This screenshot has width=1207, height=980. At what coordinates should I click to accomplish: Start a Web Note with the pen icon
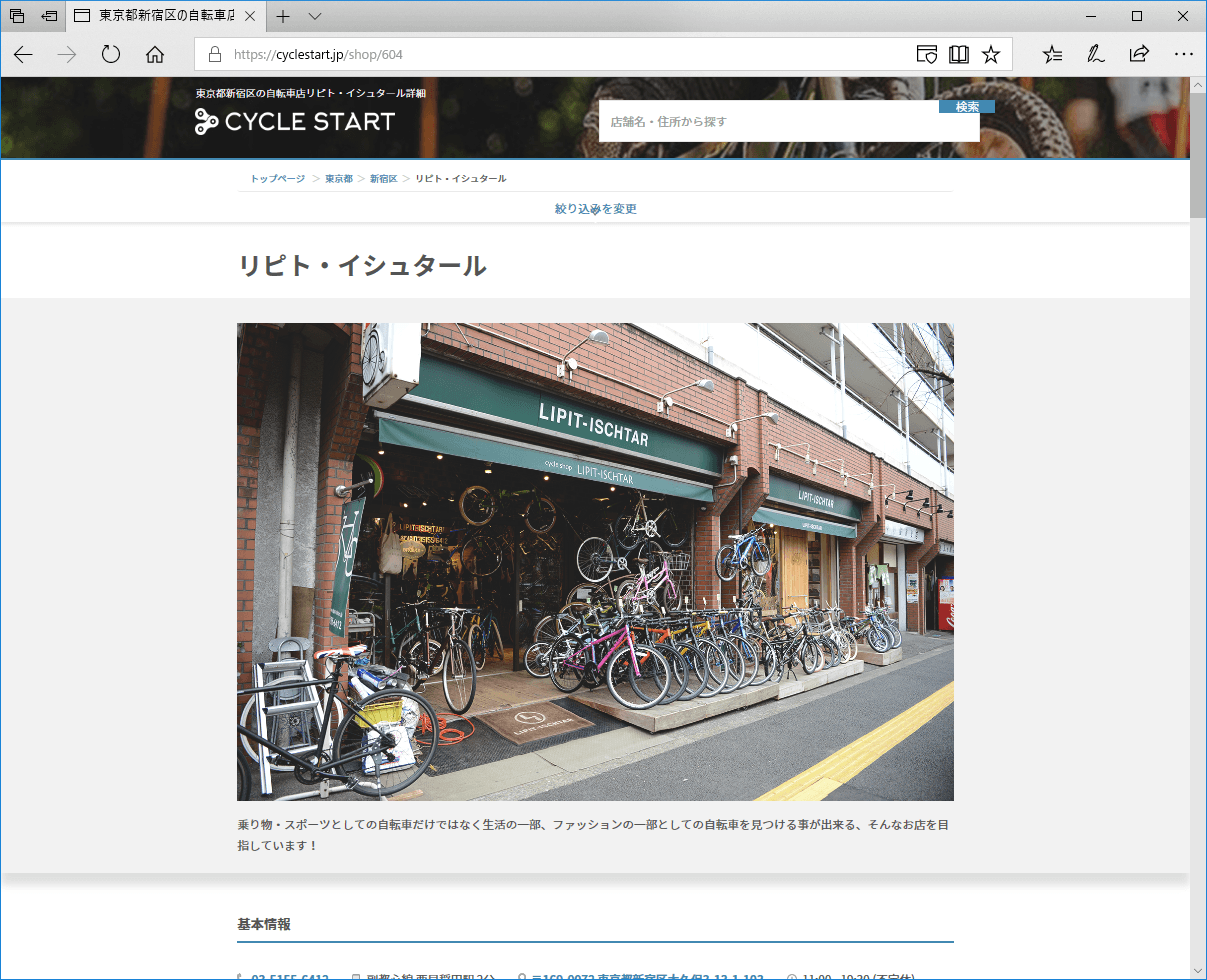click(1095, 55)
